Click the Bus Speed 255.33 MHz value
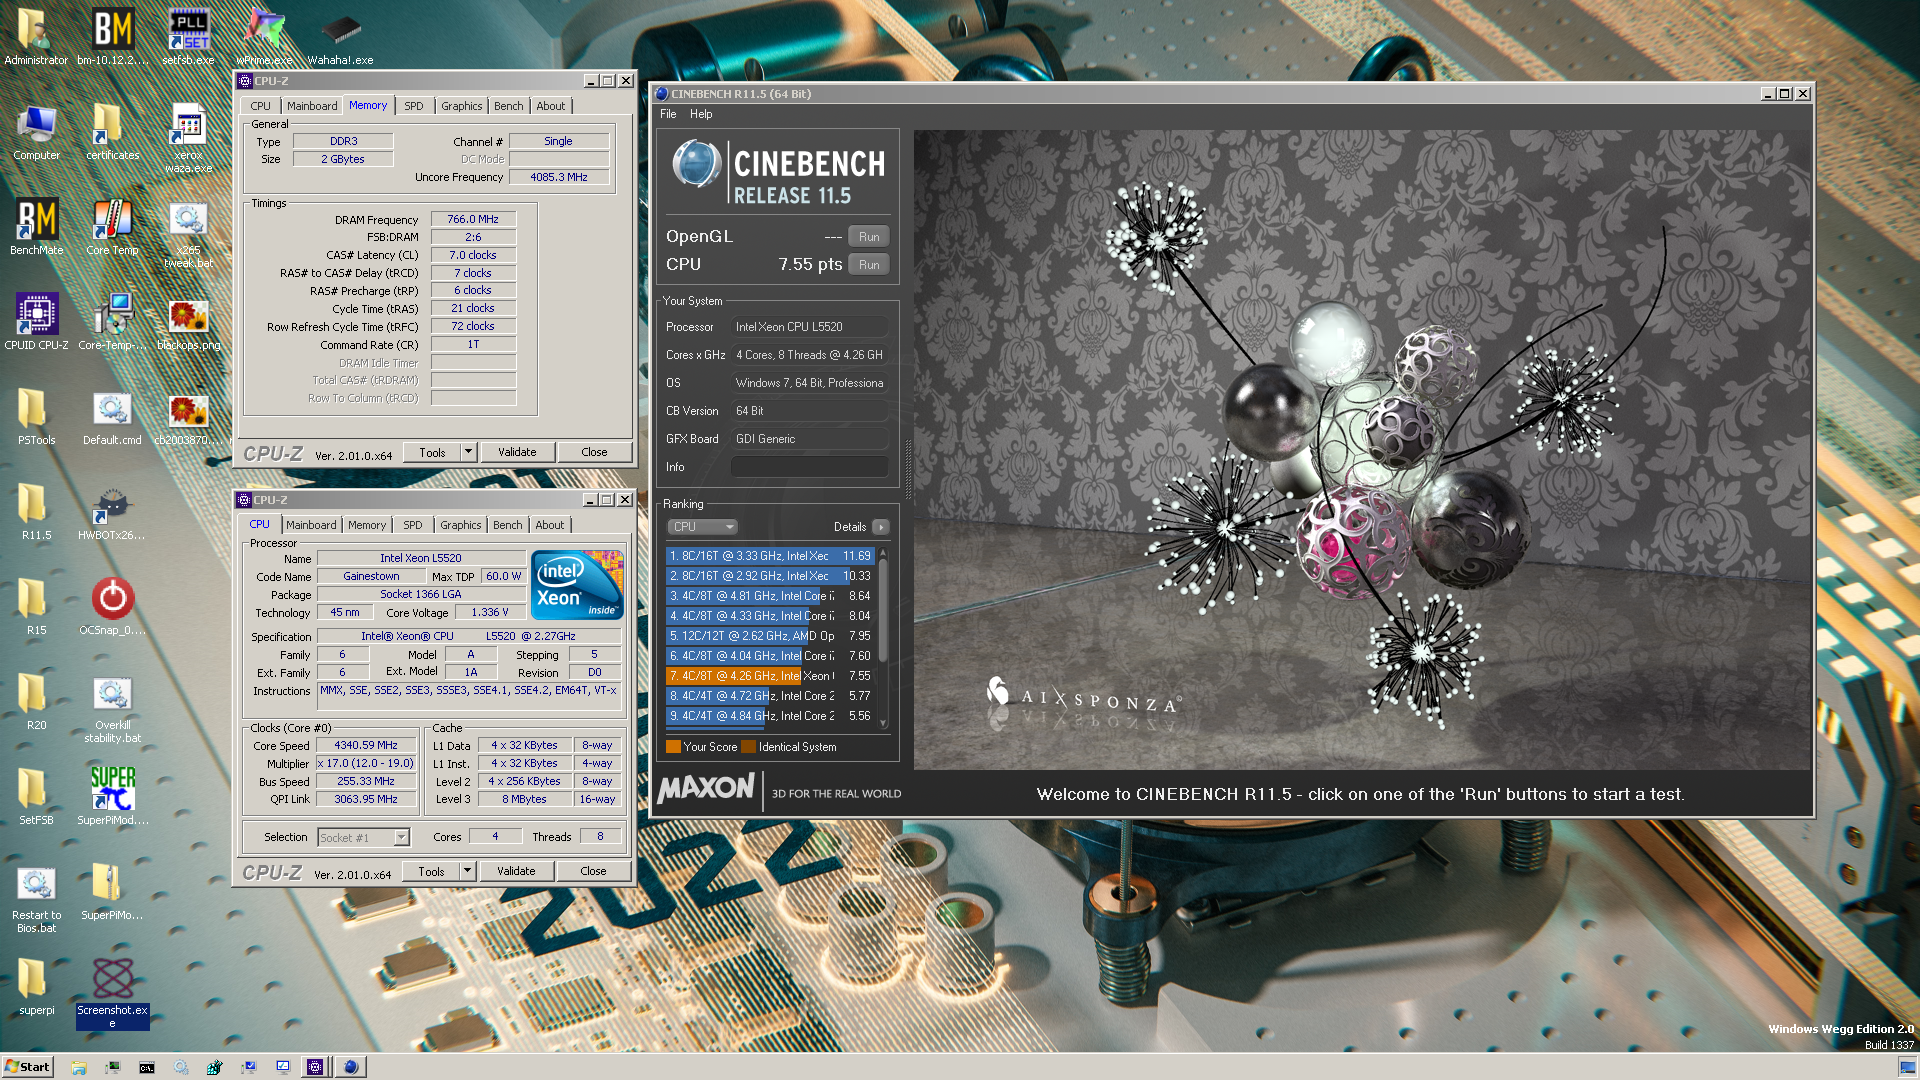This screenshot has height=1080, width=1920. click(x=366, y=781)
